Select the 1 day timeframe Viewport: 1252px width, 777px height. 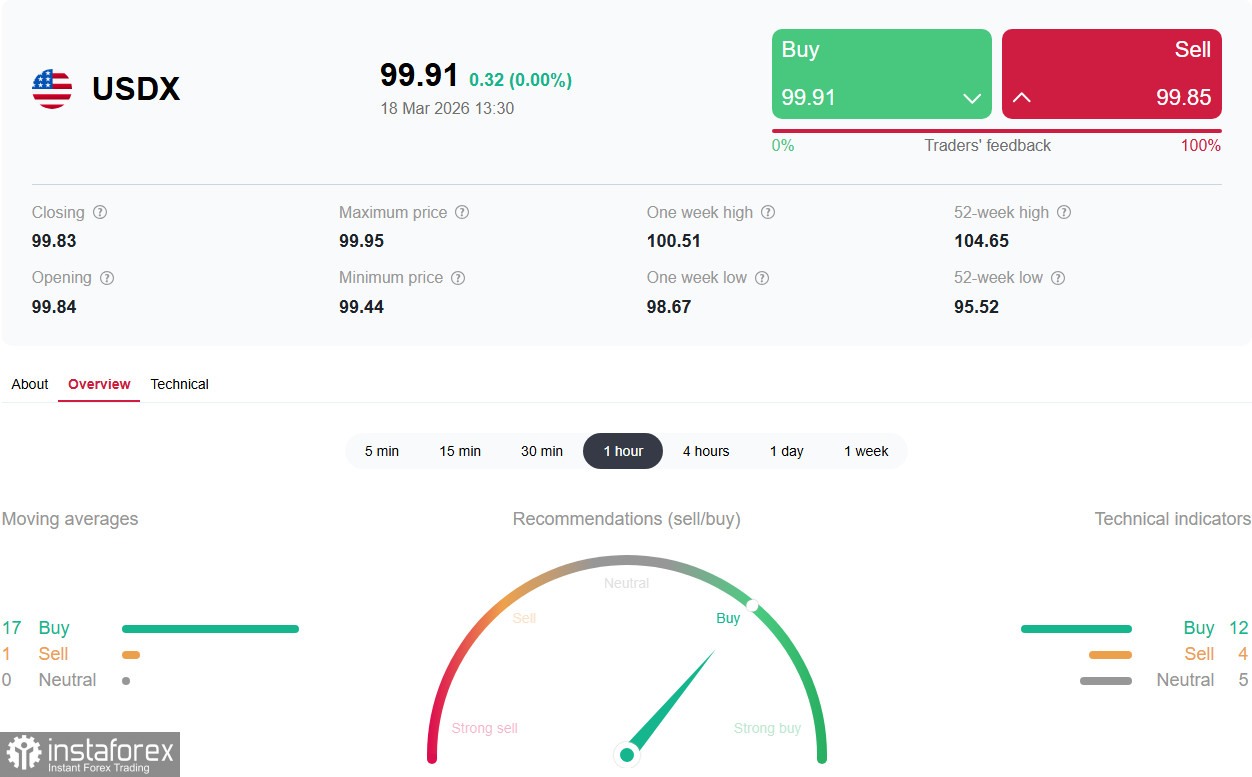click(x=787, y=451)
